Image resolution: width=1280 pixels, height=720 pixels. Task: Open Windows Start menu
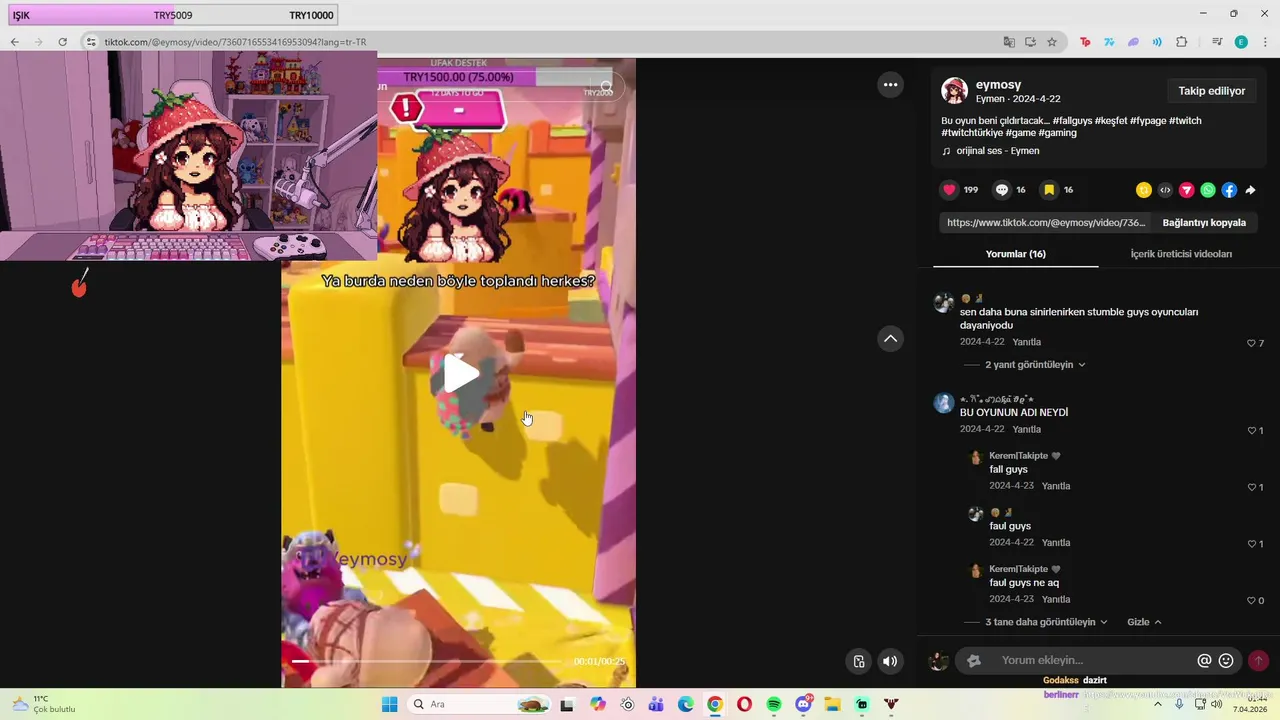[x=389, y=704]
